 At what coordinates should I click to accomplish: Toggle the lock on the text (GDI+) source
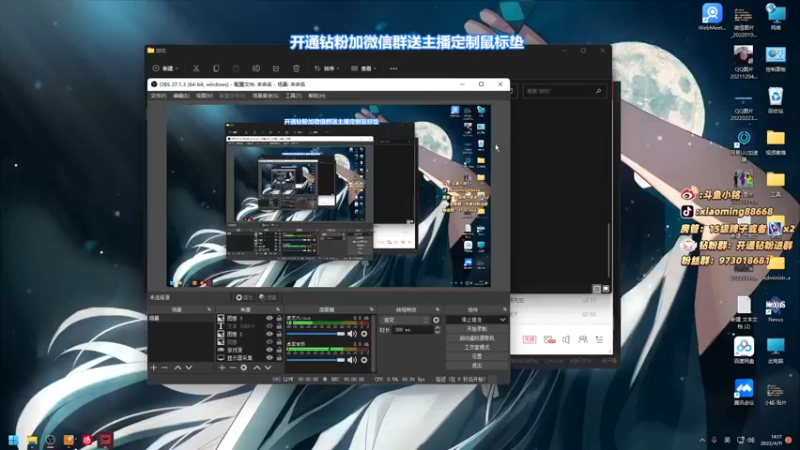click(x=279, y=326)
